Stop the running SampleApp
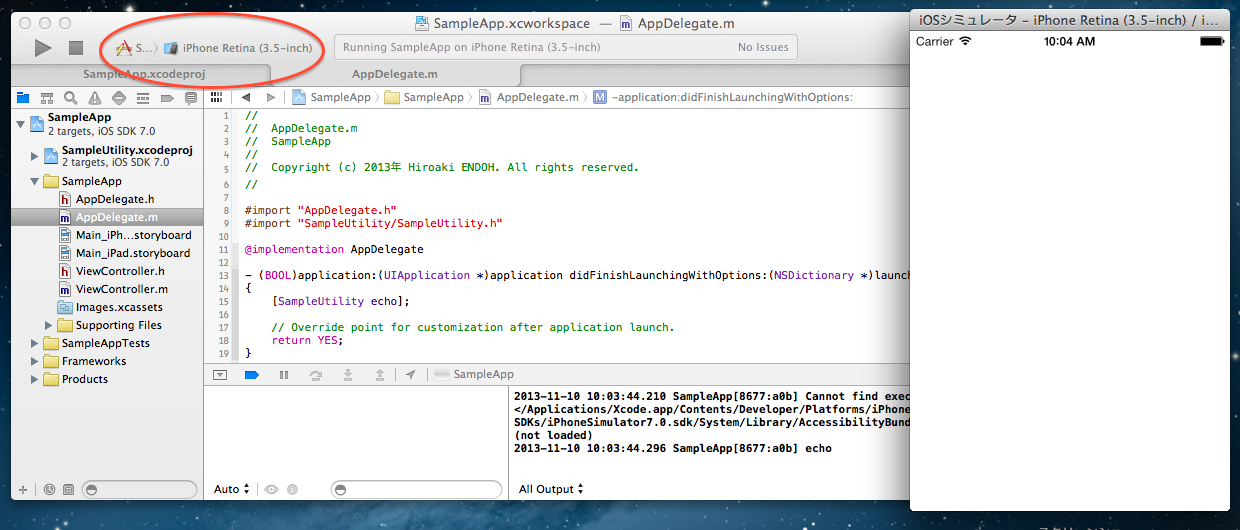 click(75, 47)
